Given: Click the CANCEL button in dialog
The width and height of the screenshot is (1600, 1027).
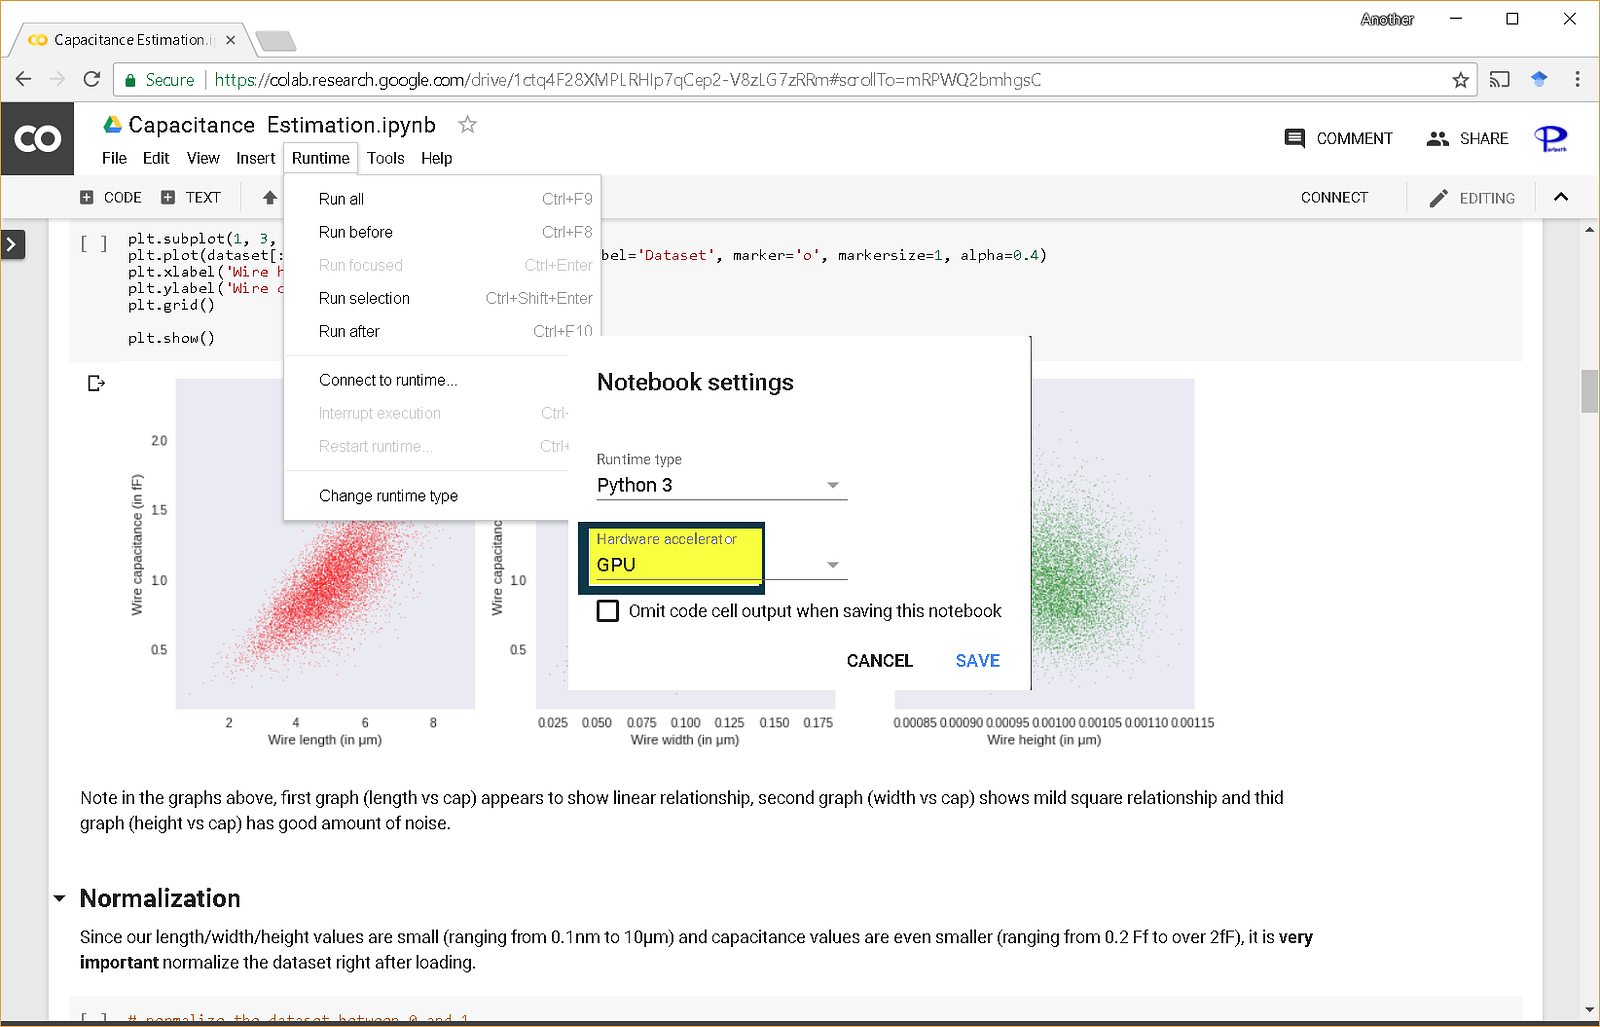Looking at the screenshot, I should coord(880,661).
